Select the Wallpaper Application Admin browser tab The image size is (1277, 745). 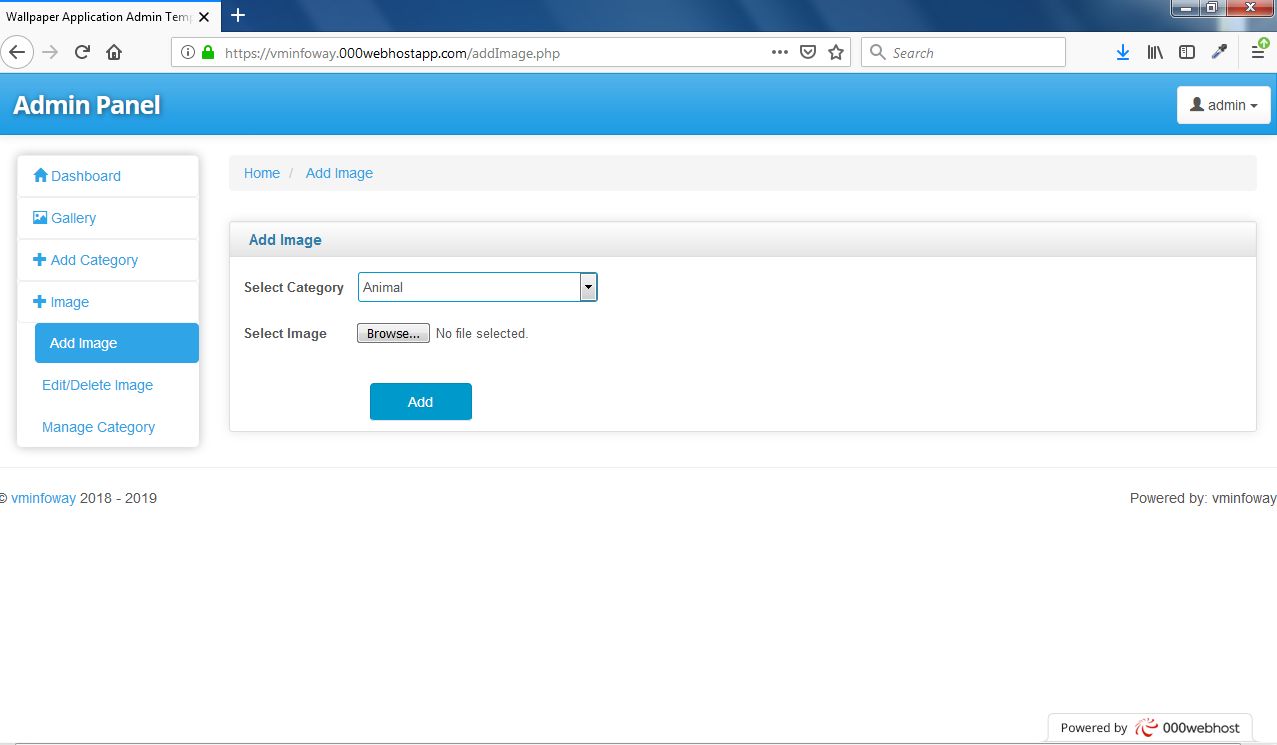tap(108, 16)
